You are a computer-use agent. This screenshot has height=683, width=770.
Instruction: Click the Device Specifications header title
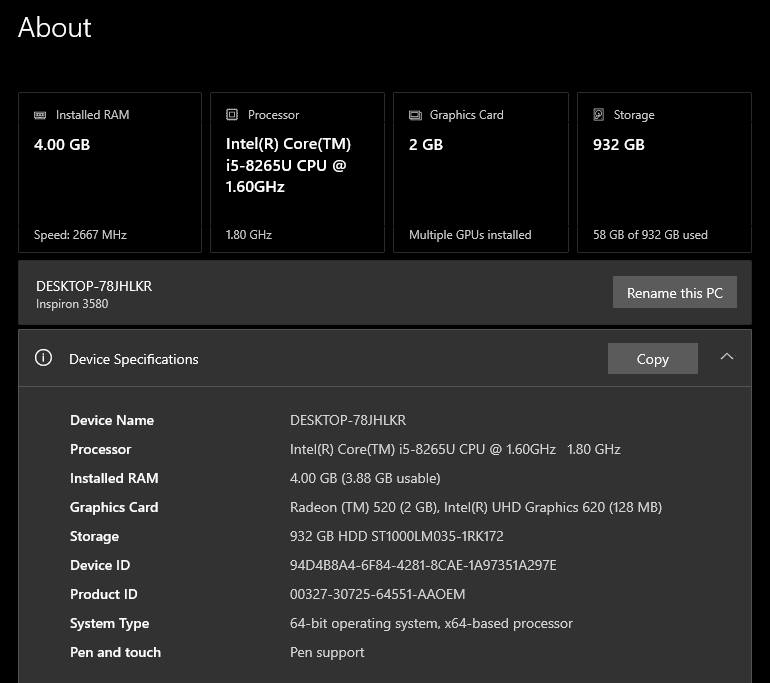pos(134,359)
